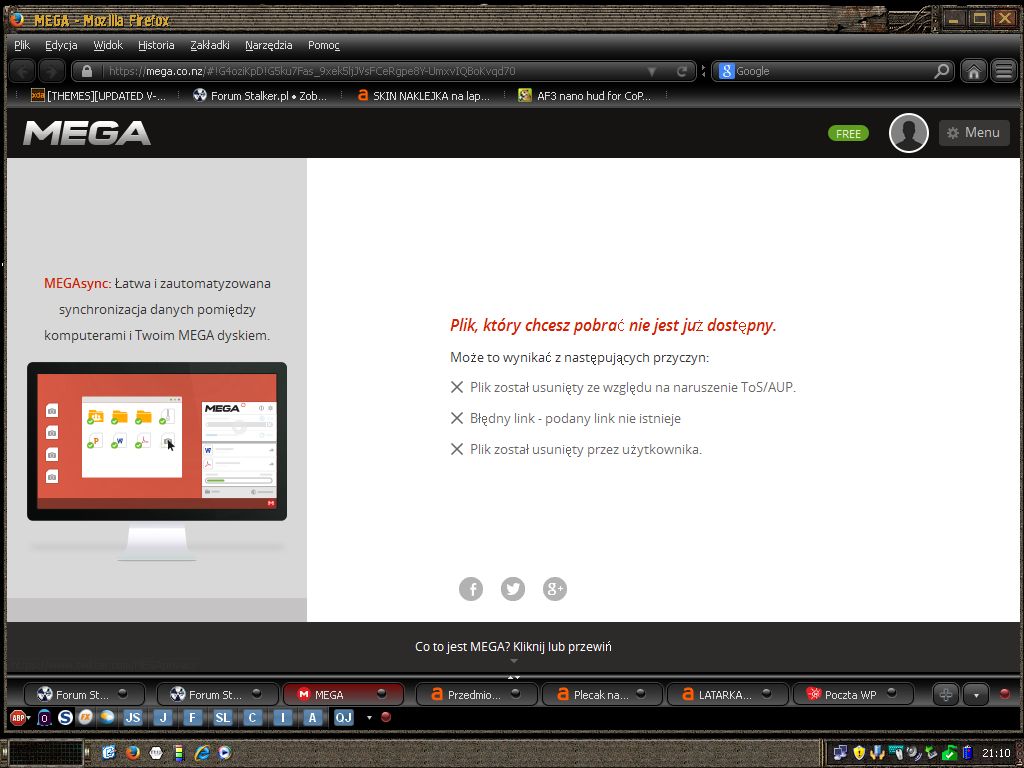Open the Firefox hamburger menu

(1004, 71)
